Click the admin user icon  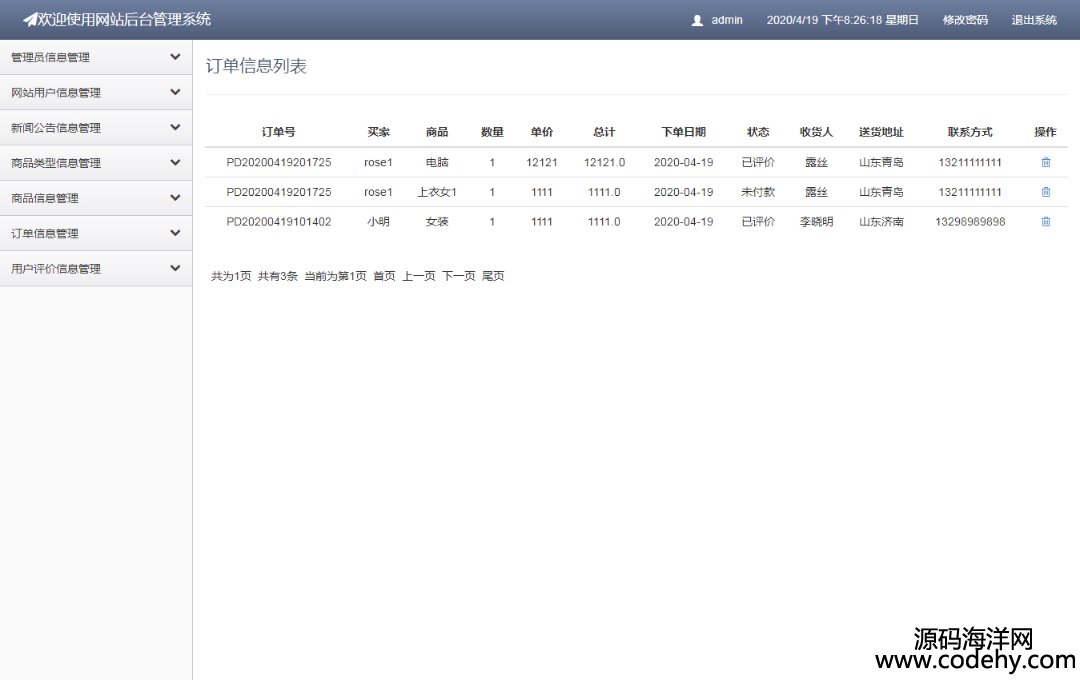click(x=697, y=21)
